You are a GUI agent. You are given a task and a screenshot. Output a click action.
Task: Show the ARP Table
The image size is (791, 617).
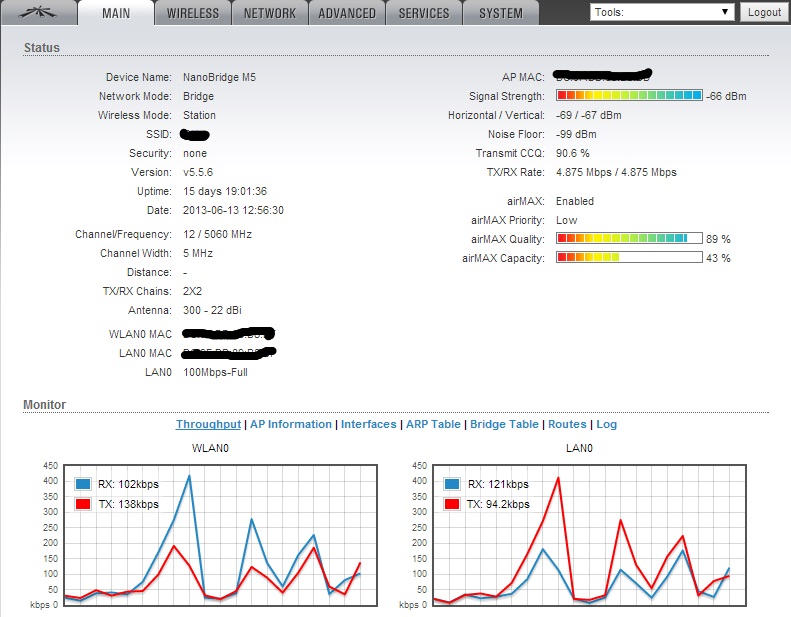point(433,424)
